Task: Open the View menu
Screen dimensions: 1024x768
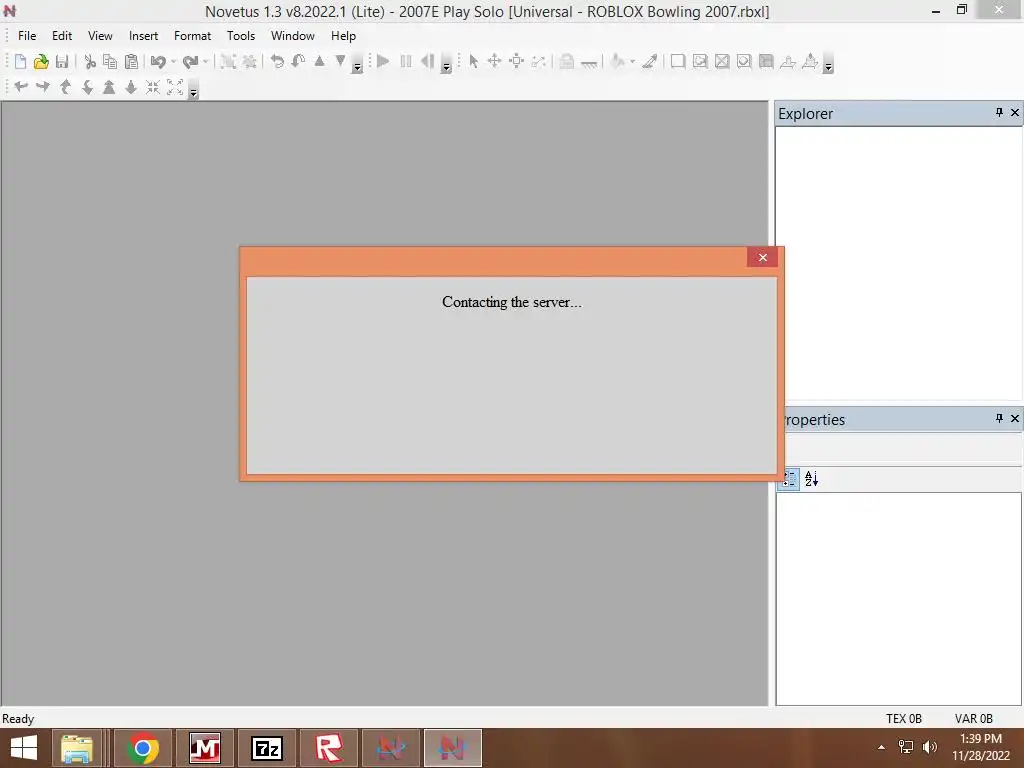Action: [x=100, y=36]
